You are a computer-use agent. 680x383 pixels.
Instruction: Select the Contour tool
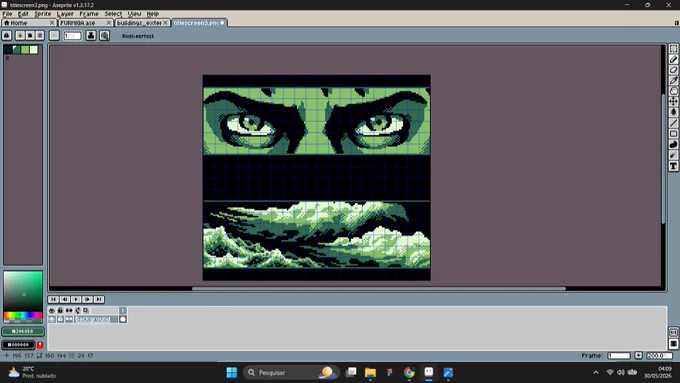click(x=673, y=144)
